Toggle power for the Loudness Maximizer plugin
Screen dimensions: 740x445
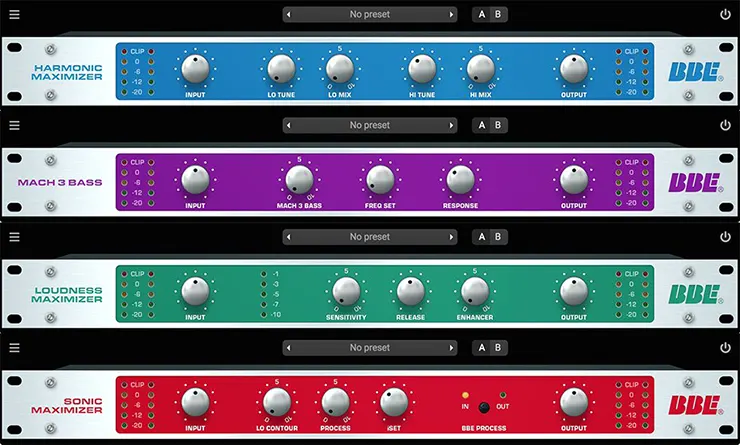click(725, 237)
